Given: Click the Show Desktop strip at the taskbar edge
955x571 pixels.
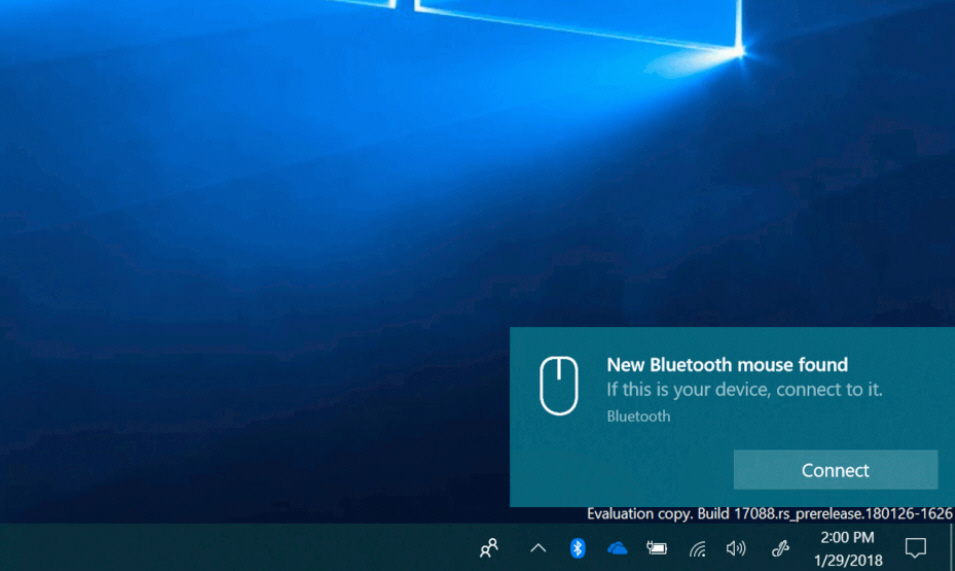Looking at the screenshot, I should point(951,547).
